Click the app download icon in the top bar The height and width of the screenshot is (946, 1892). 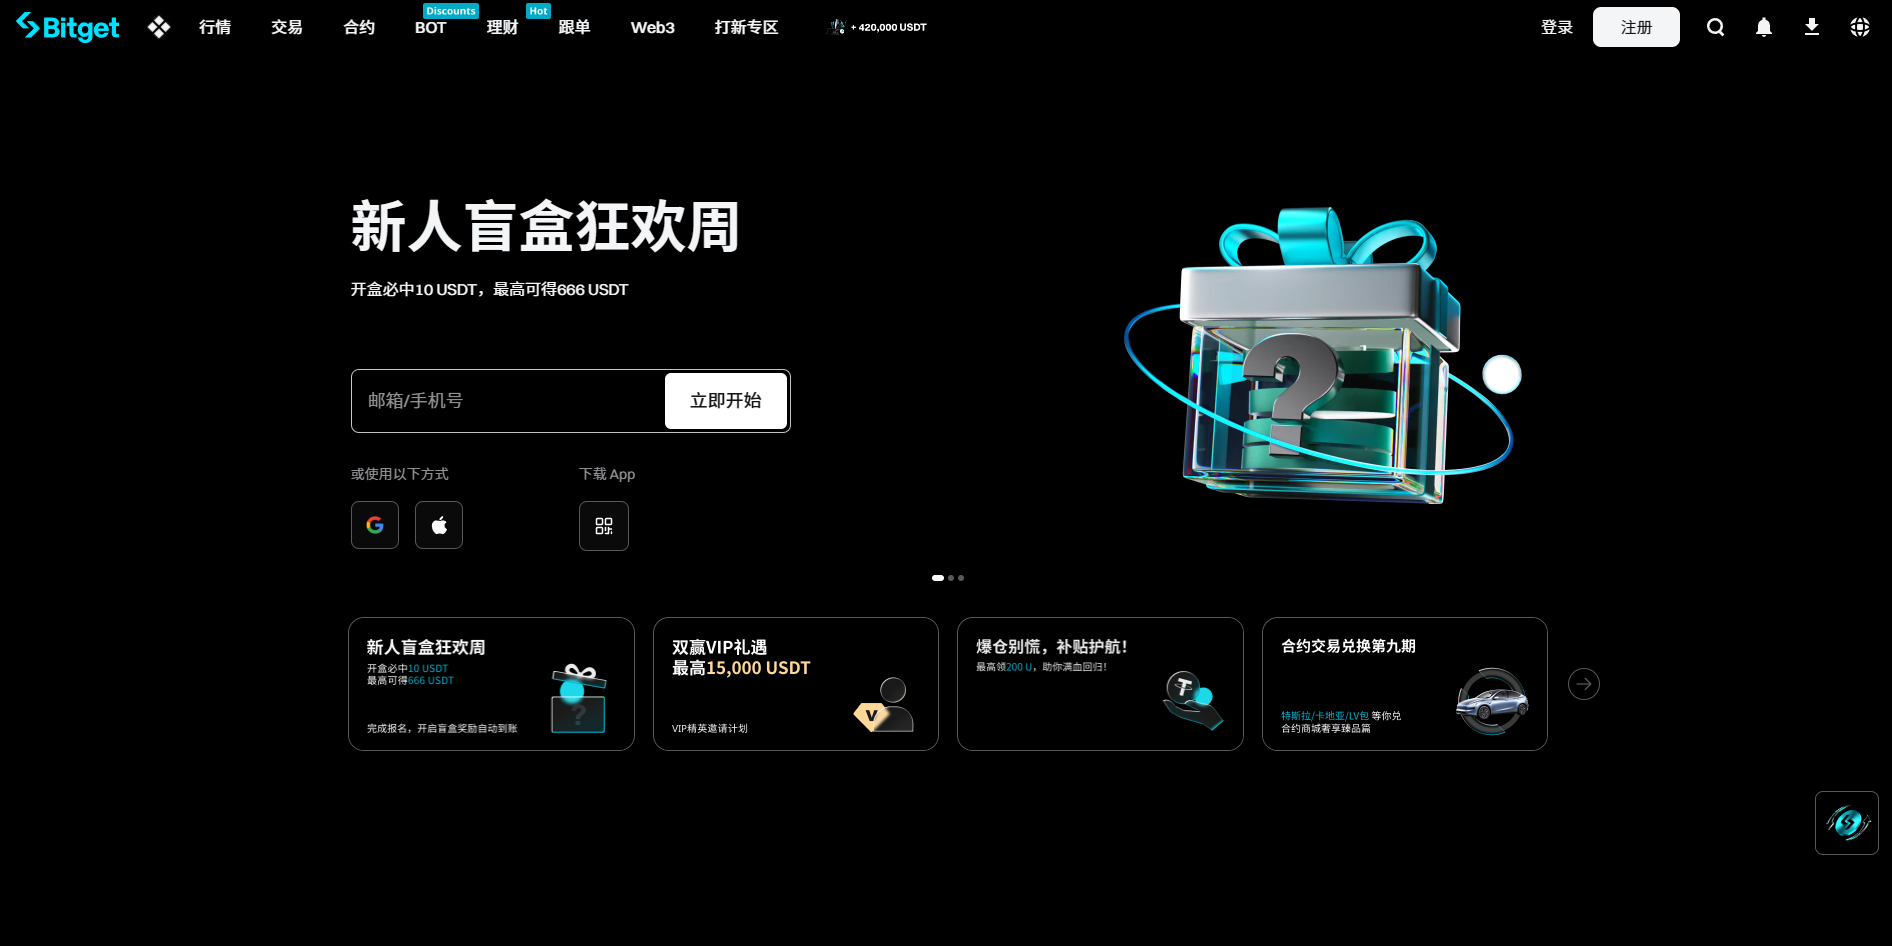tap(1811, 27)
